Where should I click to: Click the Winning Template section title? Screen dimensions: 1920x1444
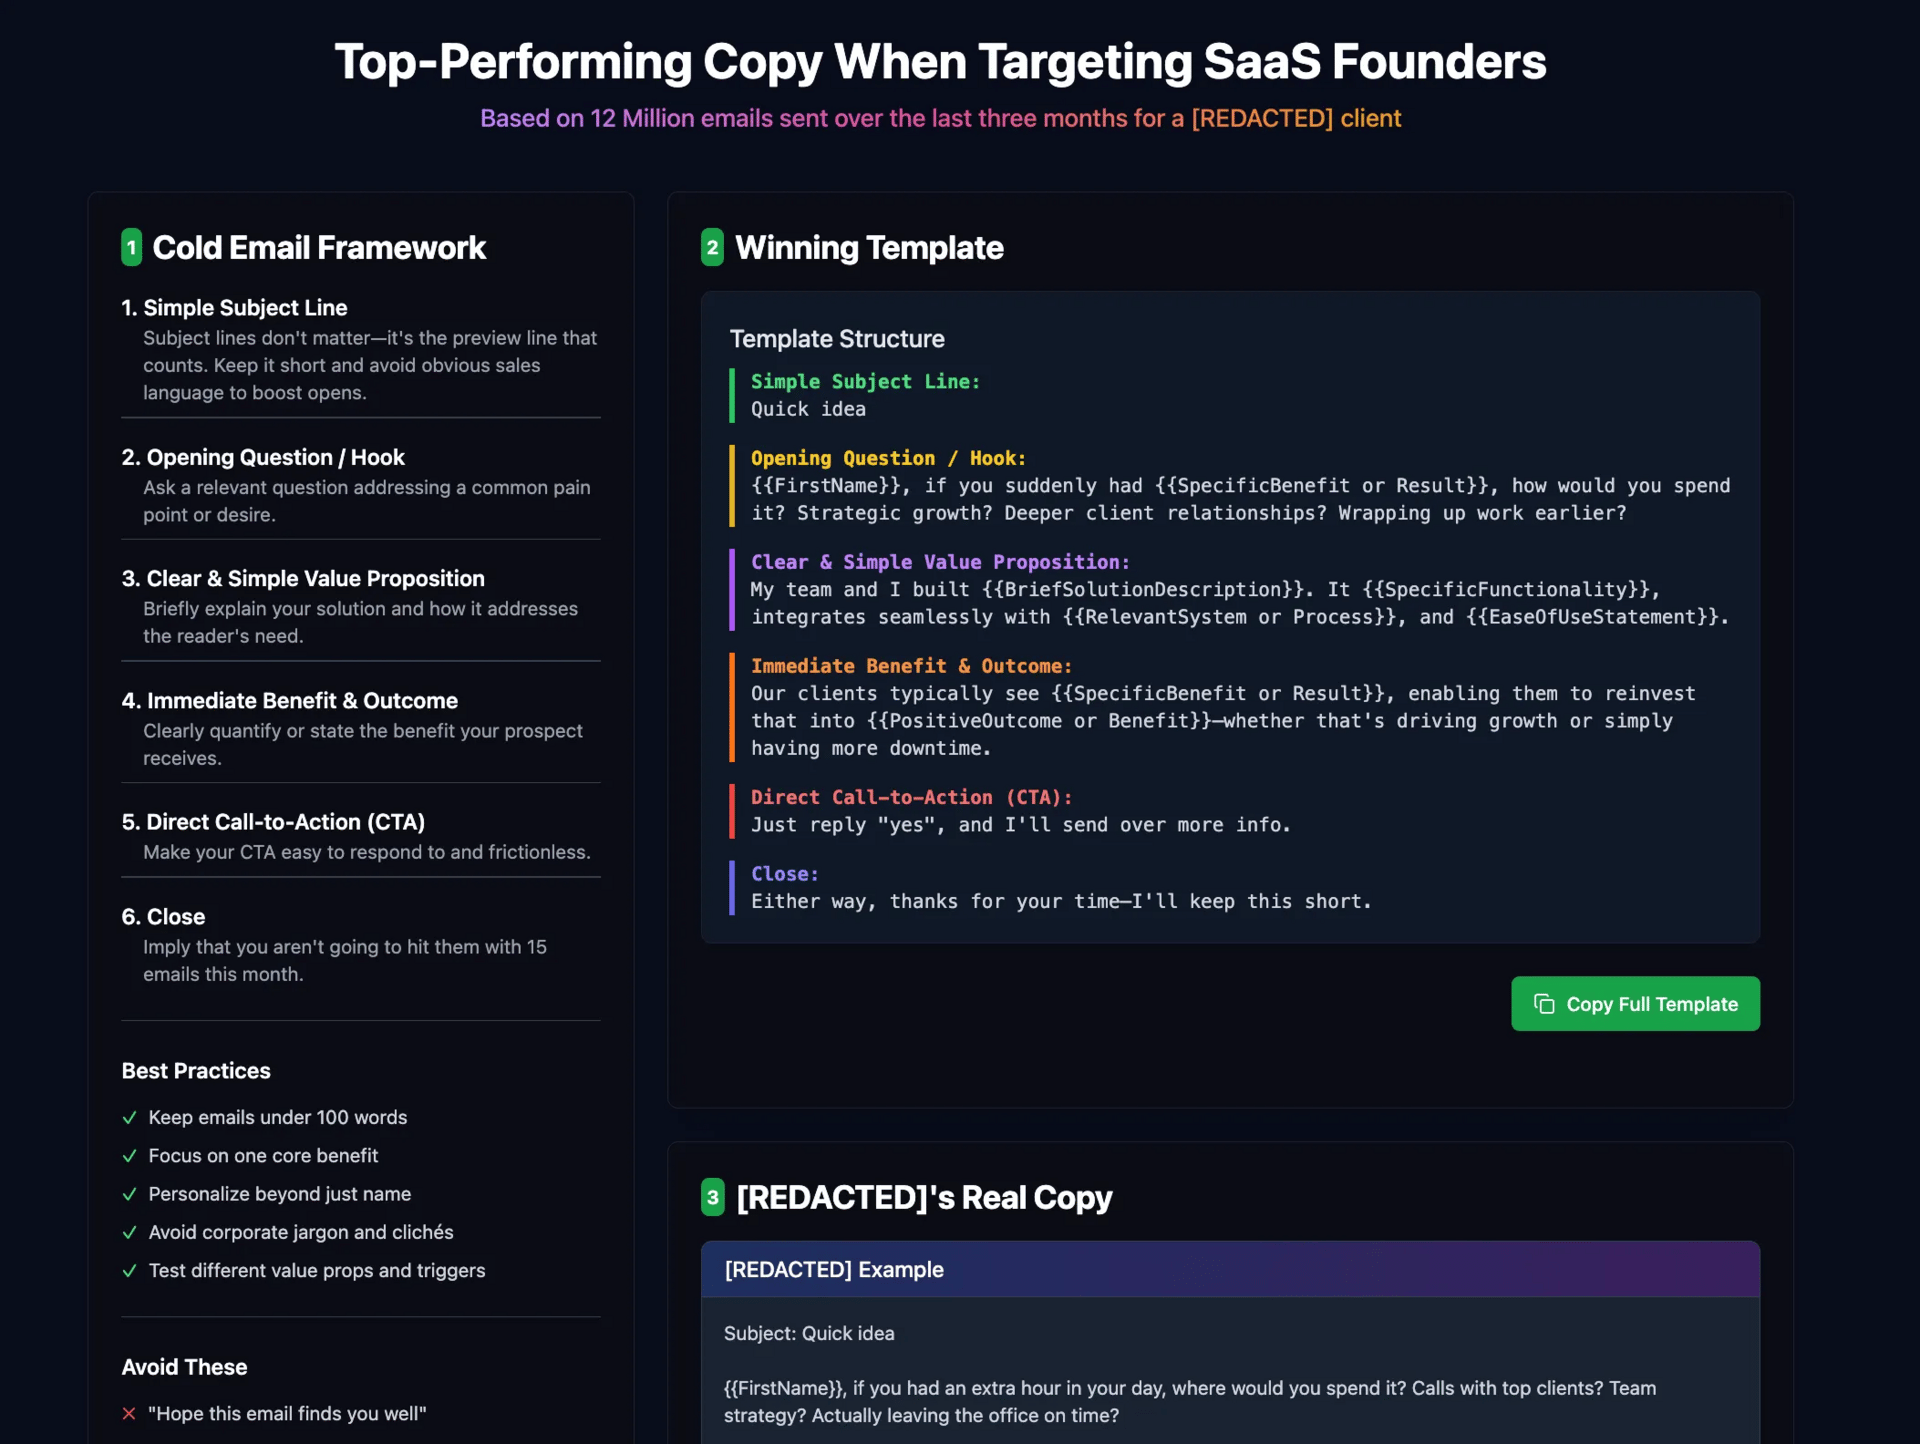tap(869, 247)
